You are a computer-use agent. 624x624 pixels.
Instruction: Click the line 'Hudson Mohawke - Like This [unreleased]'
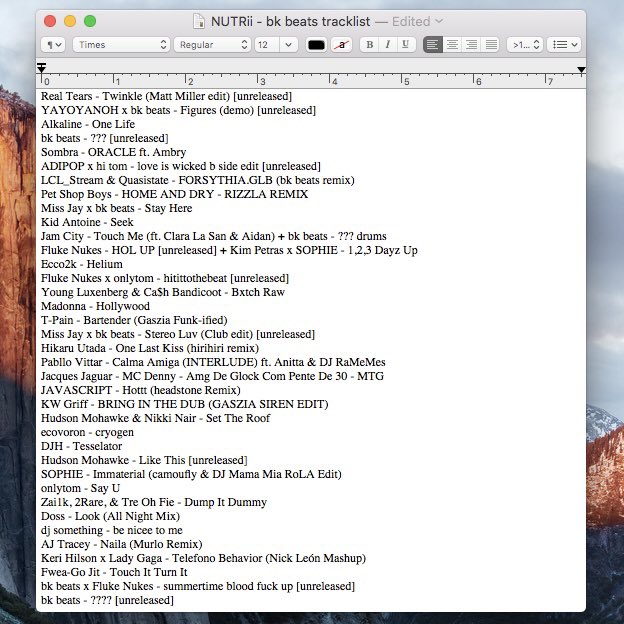click(x=144, y=460)
